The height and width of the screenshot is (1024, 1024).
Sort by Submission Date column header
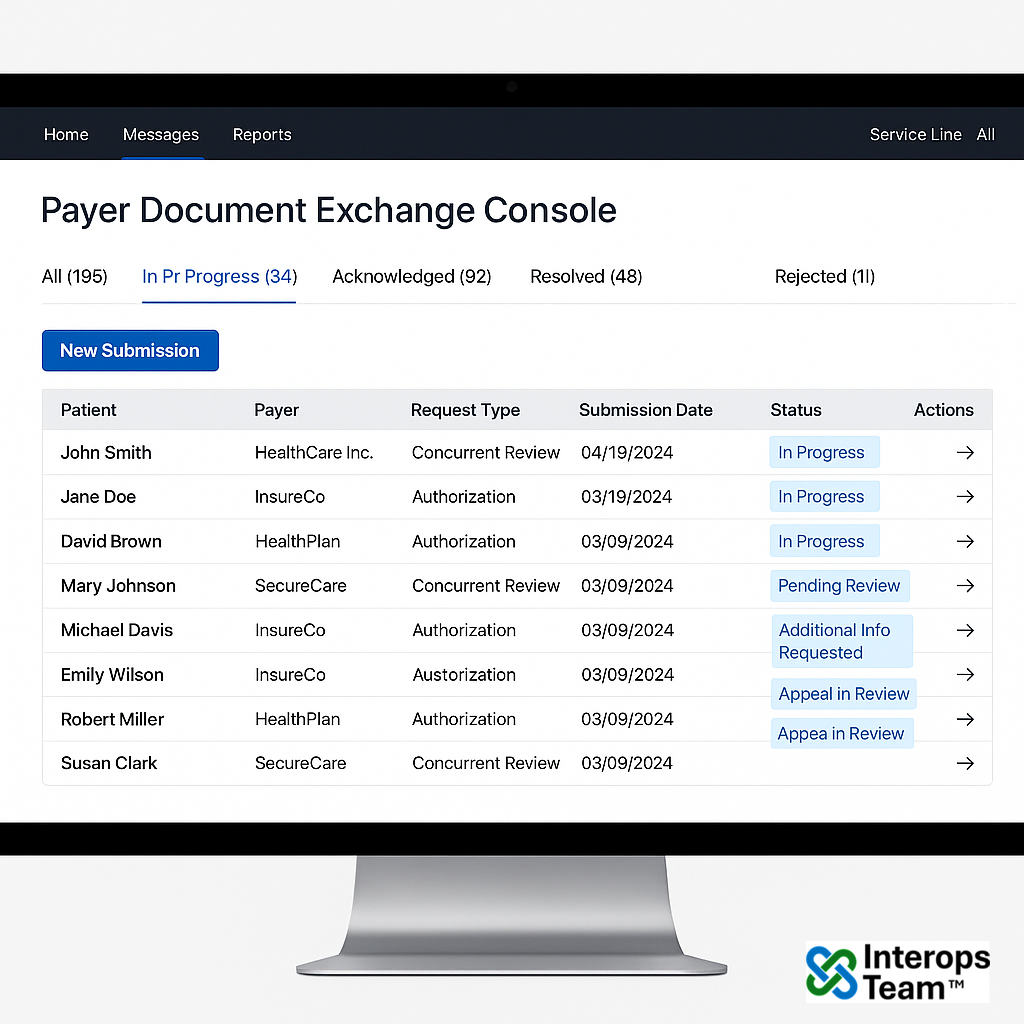pyautogui.click(x=645, y=410)
